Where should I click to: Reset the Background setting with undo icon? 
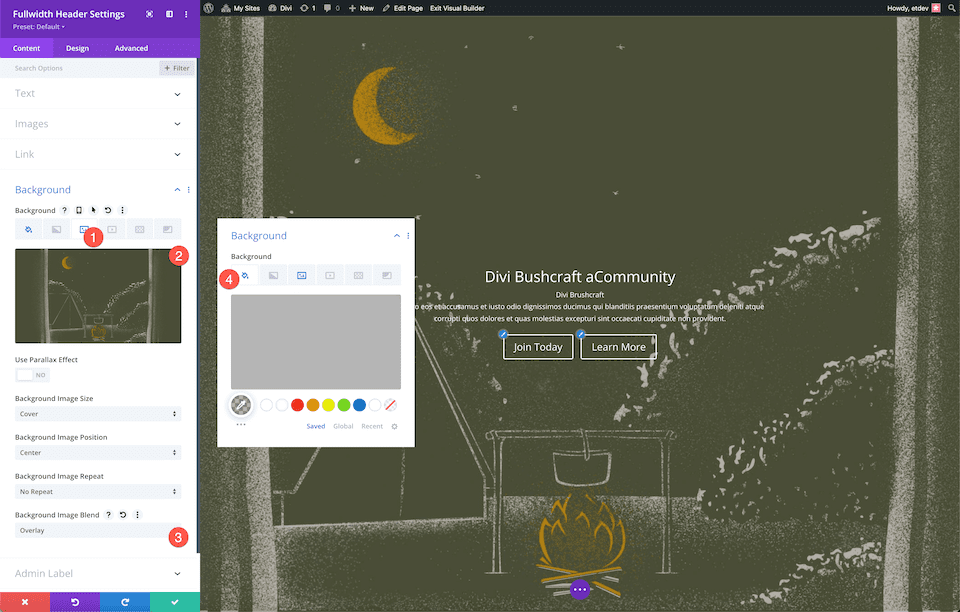pyautogui.click(x=107, y=211)
